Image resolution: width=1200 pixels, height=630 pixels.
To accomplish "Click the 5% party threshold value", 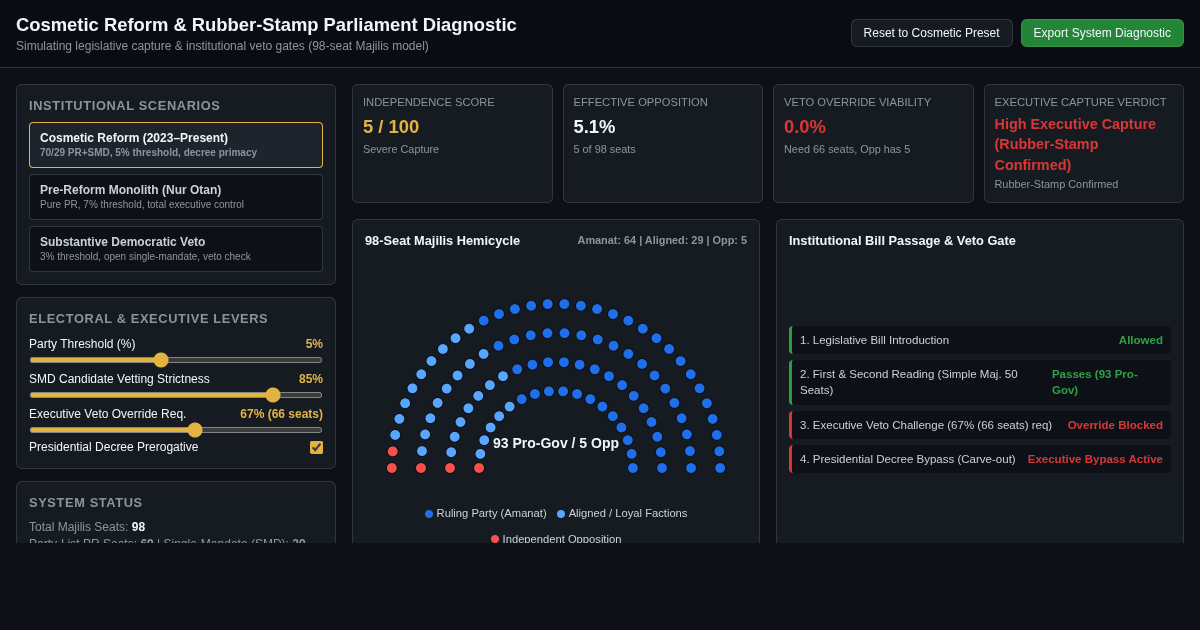I will (x=314, y=344).
